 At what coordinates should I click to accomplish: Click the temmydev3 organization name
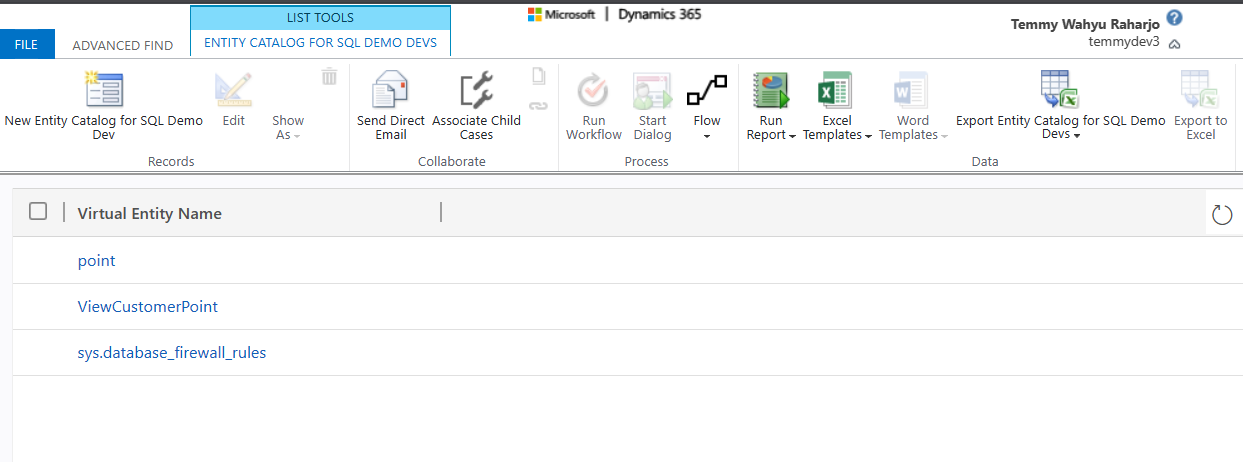(x=1124, y=42)
